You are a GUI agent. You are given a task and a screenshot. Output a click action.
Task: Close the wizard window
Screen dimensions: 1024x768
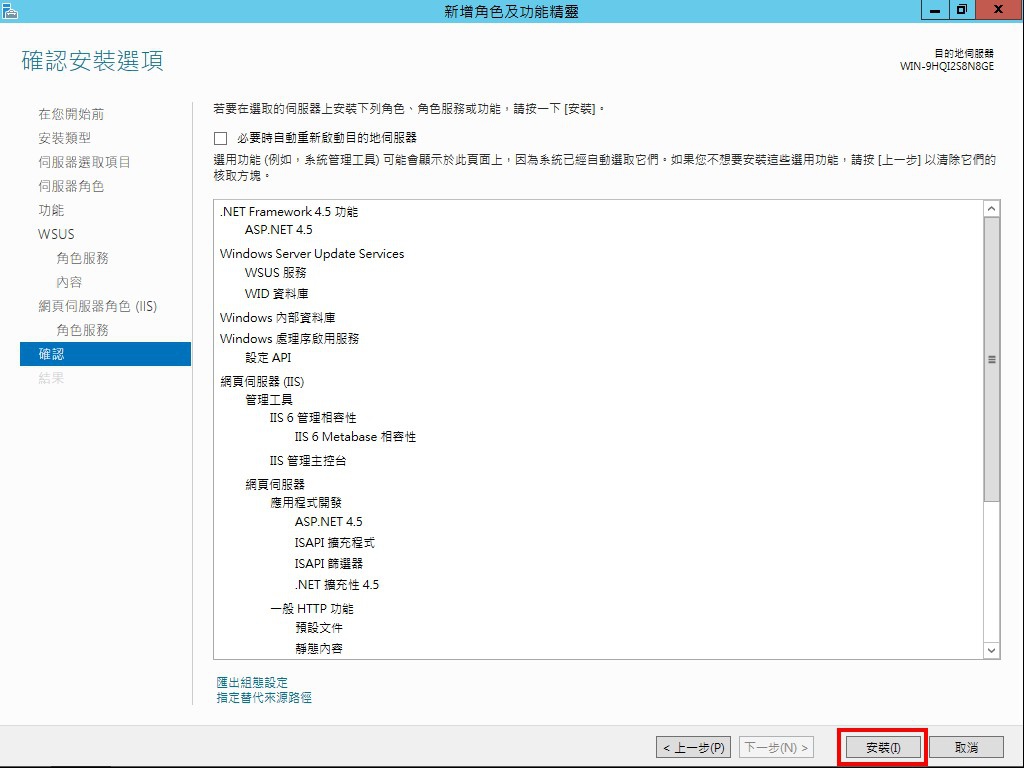999,10
